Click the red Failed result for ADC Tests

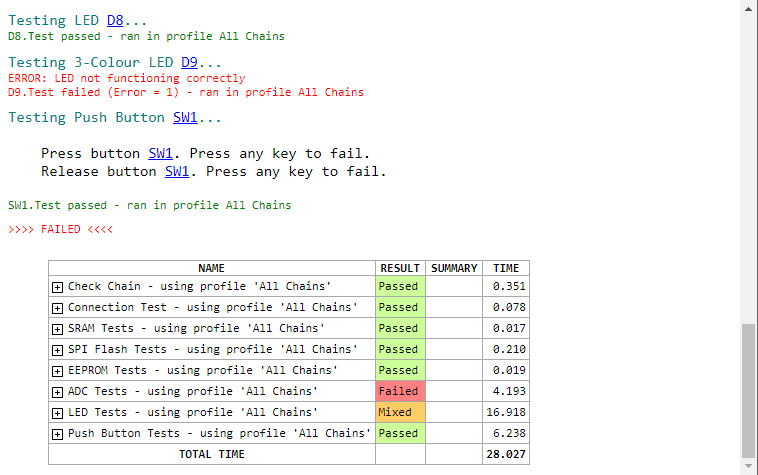400,391
